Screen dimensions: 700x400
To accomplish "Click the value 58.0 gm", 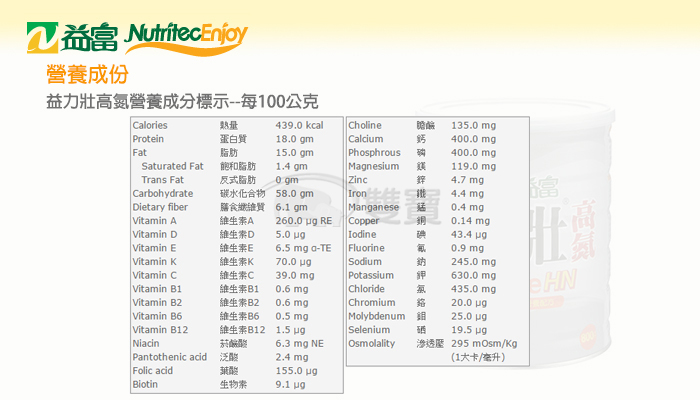I will 295,194.
